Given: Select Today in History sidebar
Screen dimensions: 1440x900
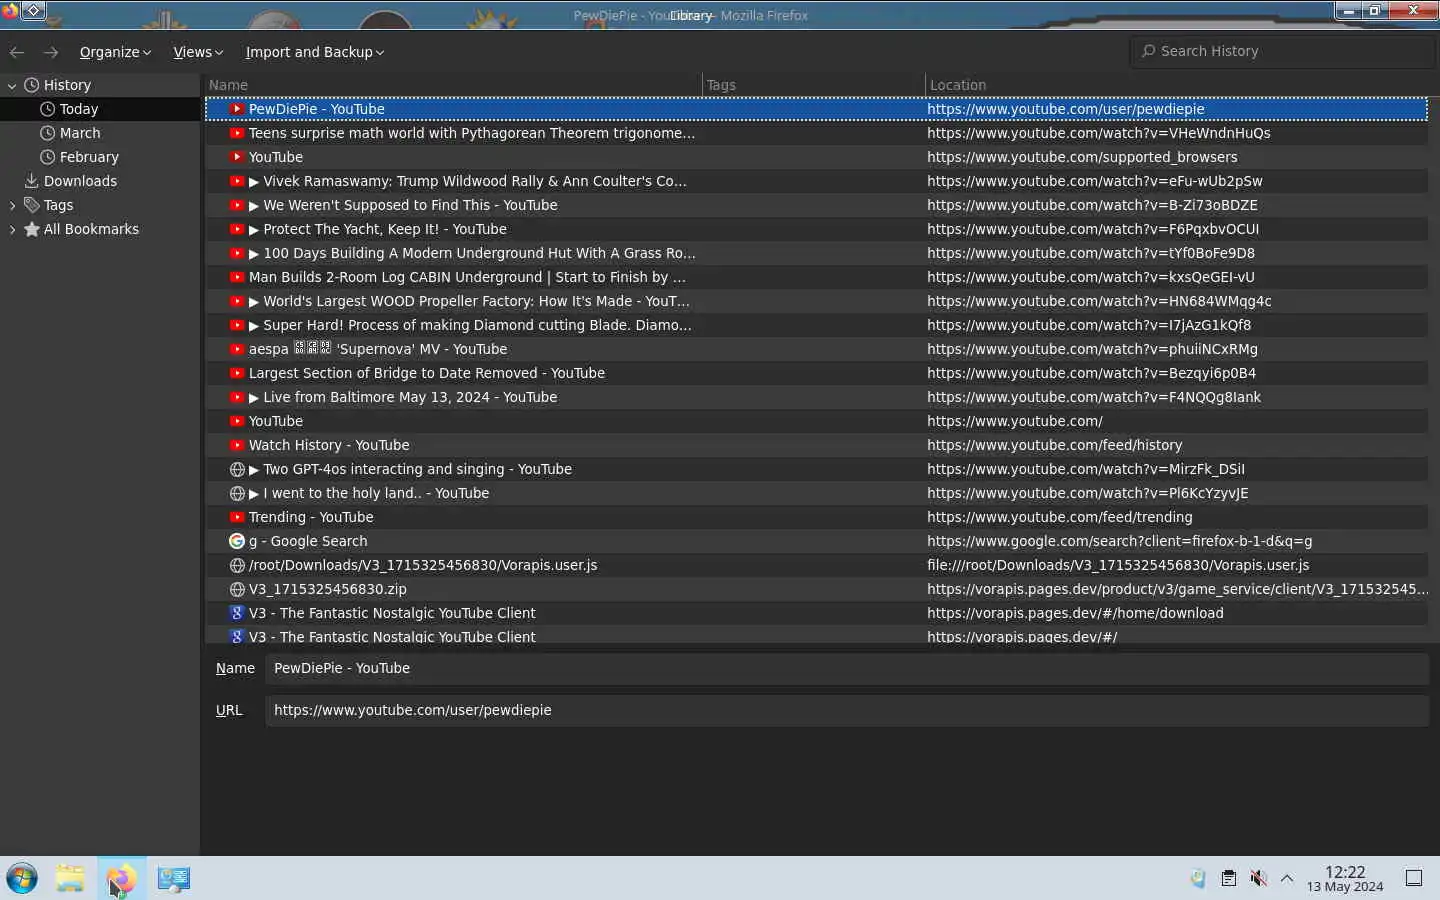Looking at the screenshot, I should [100, 109].
